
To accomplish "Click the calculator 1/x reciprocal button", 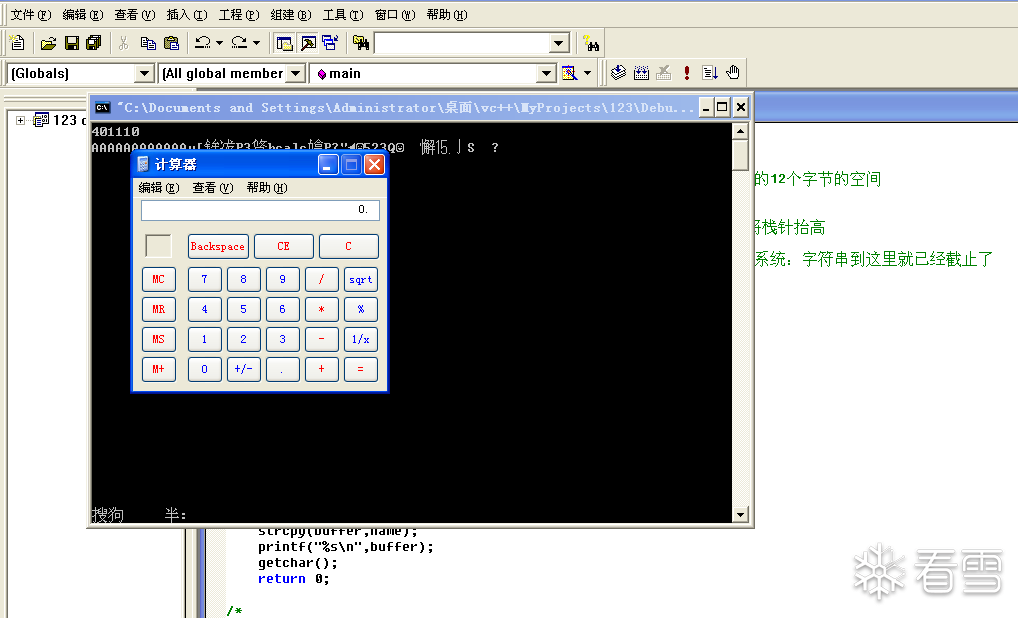I will tap(361, 339).
